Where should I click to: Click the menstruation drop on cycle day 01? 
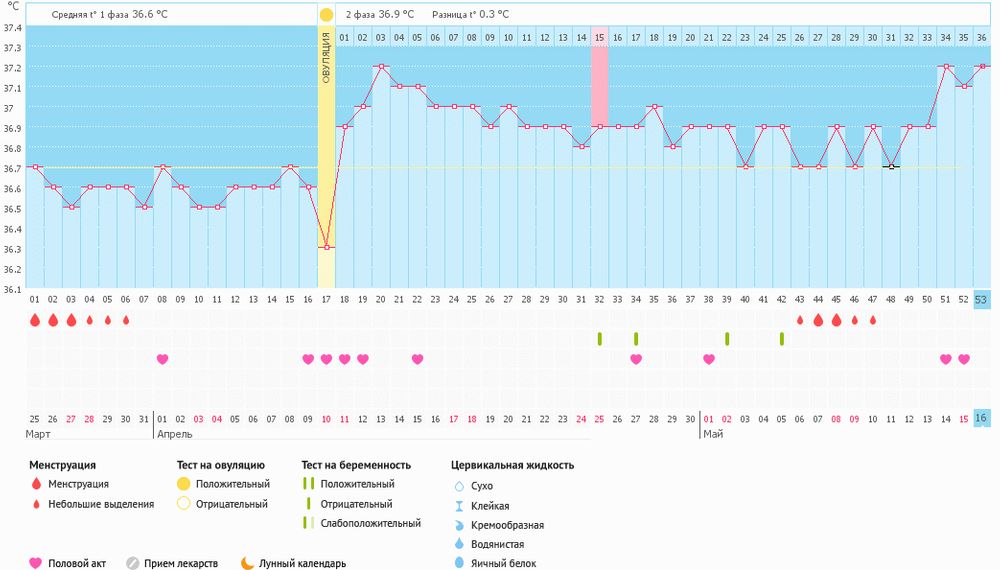pos(35,320)
